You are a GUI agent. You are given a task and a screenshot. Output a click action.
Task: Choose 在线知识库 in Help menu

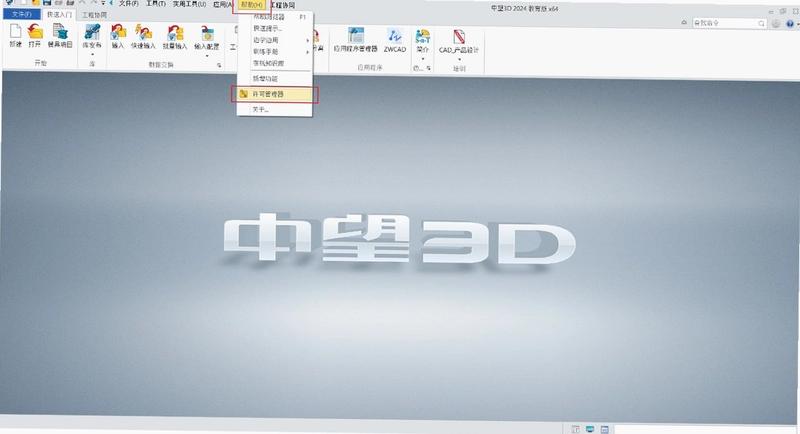pyautogui.click(x=275, y=63)
